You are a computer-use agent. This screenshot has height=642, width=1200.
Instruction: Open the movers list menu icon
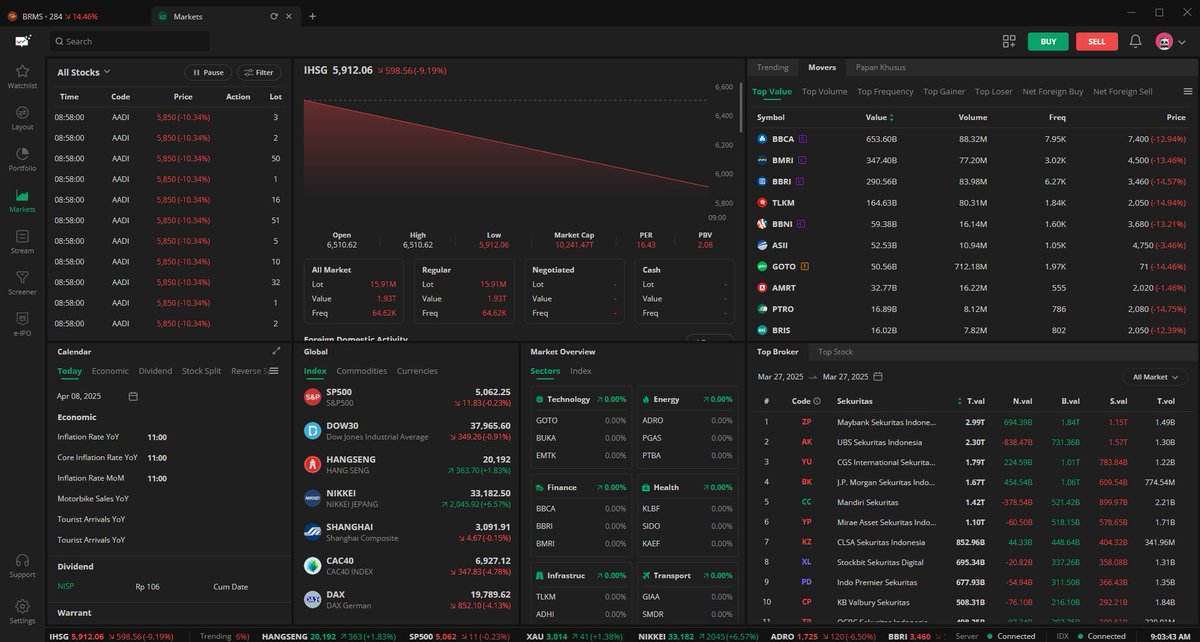pos(1187,91)
